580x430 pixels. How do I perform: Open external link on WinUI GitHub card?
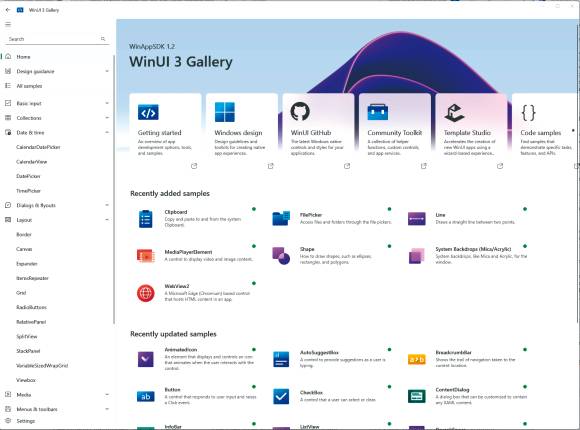tap(347, 166)
